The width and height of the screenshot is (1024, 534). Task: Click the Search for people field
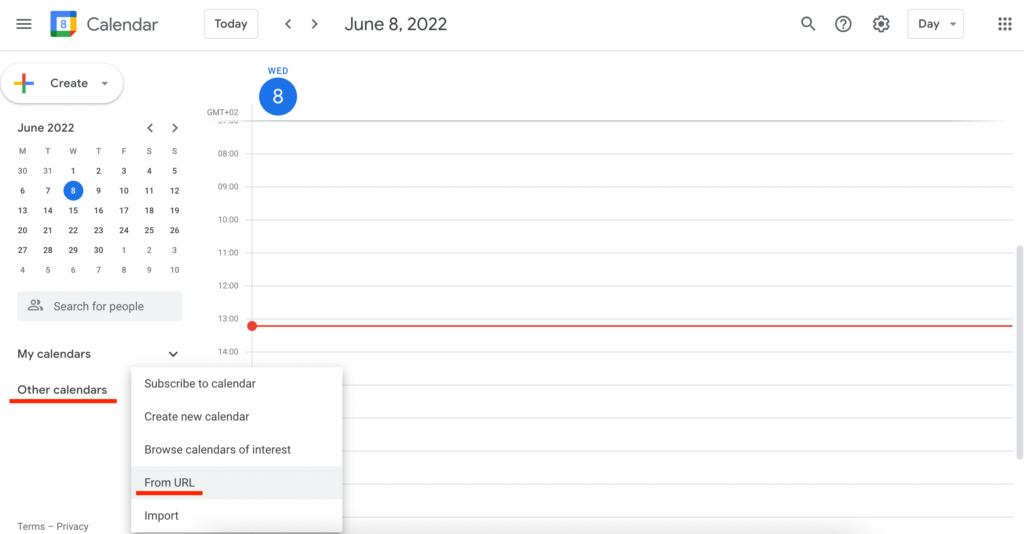coord(99,306)
